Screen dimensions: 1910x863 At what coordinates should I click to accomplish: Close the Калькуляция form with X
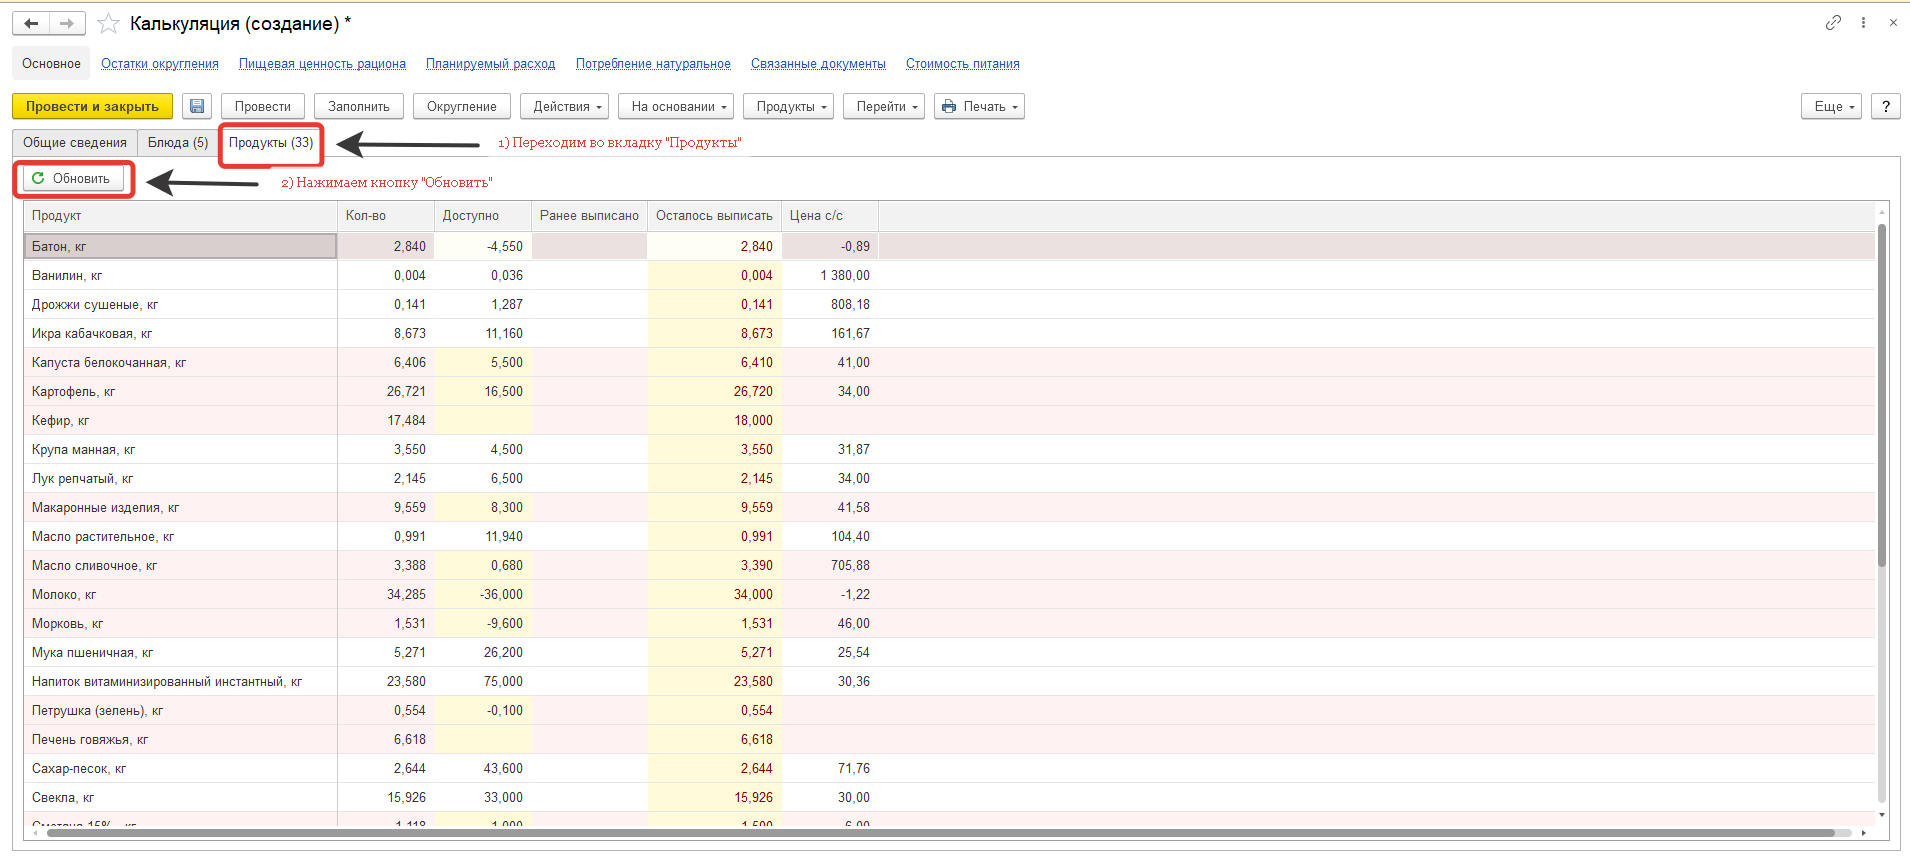point(1893,22)
